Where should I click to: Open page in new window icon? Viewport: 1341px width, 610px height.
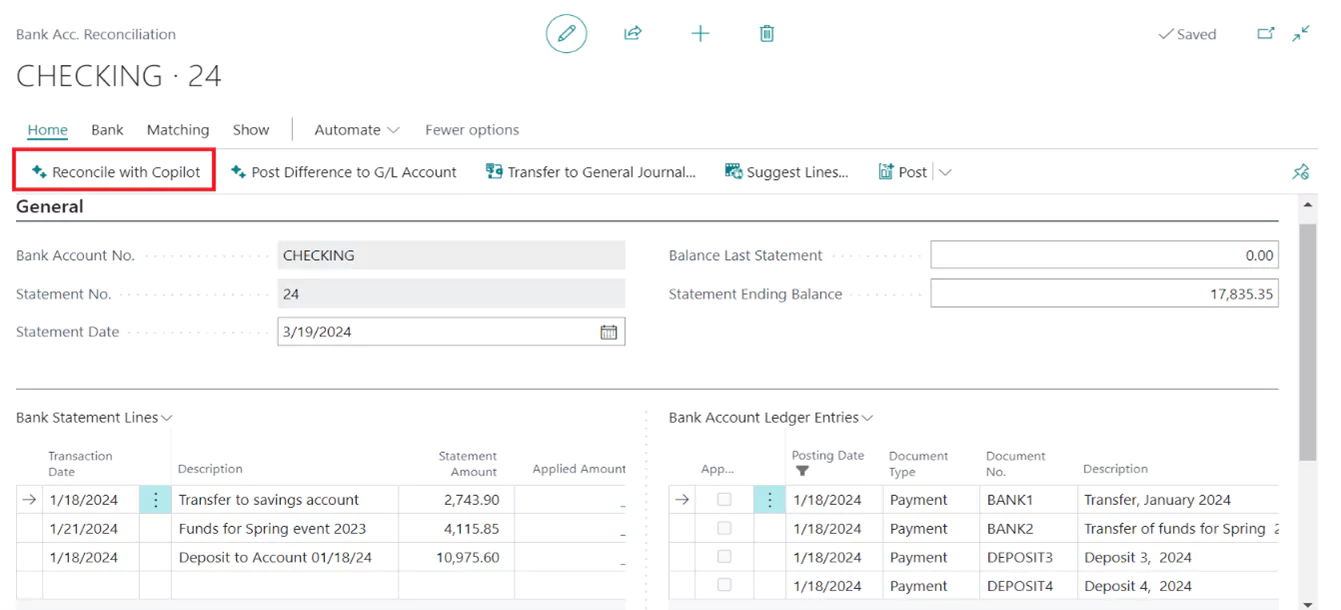(x=1266, y=34)
